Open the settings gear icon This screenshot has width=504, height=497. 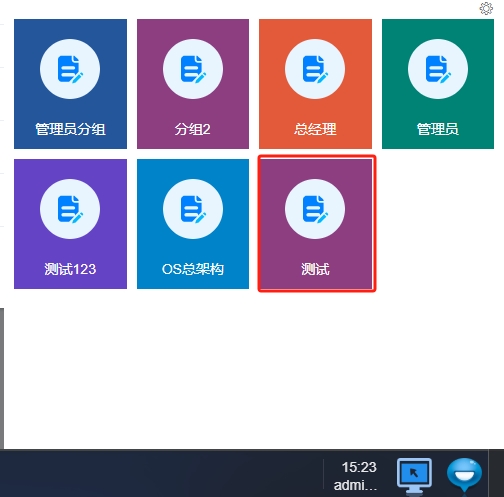tap(486, 8)
